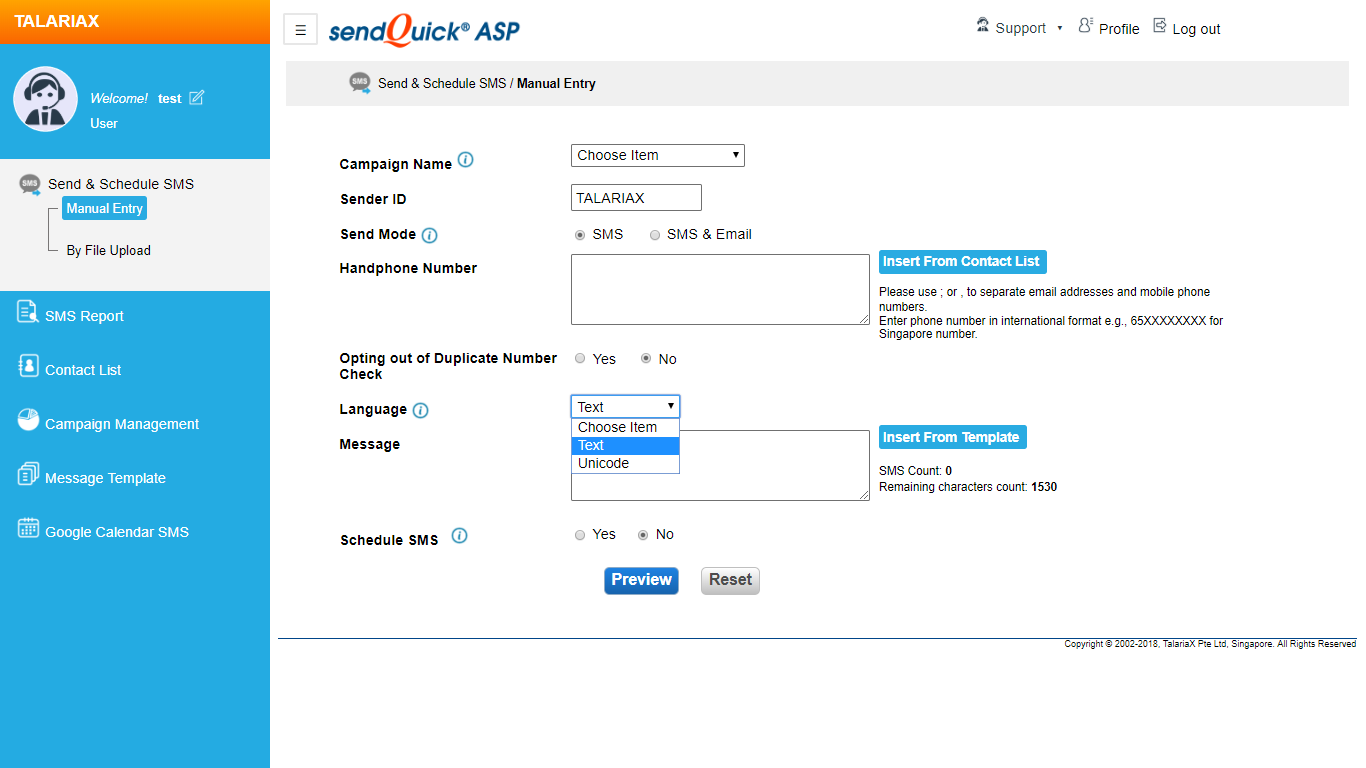Viewport: 1366px width, 768px height.
Task: Click the info icon next to Schedule SMS
Action: pyautogui.click(x=459, y=536)
